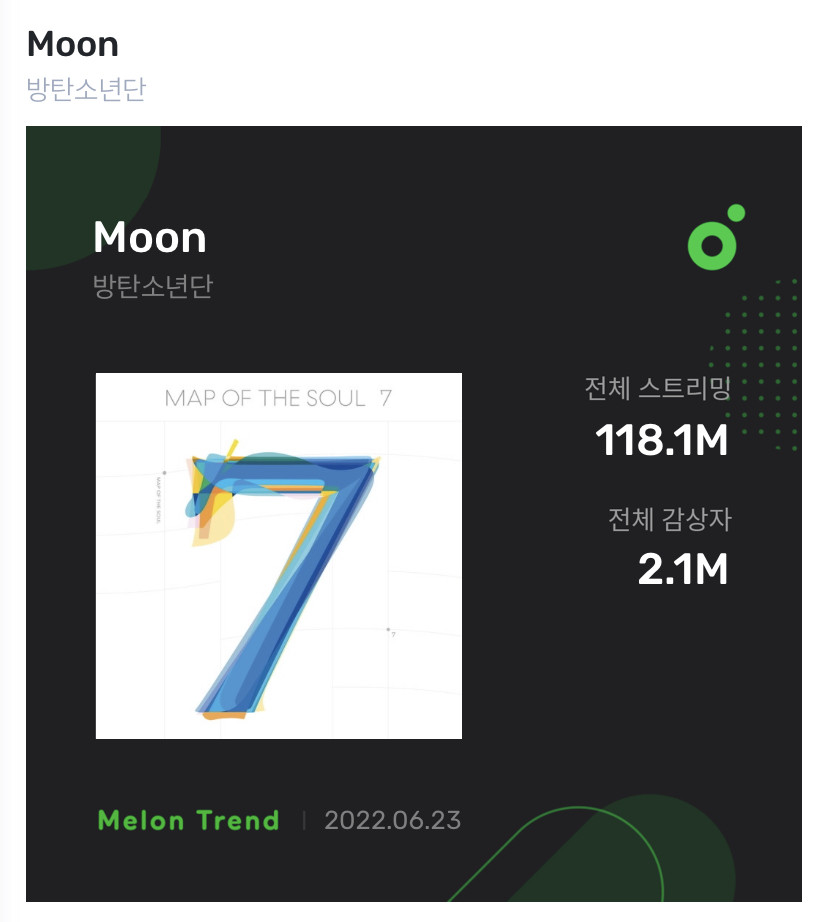Click the 전체 스트리밍 label
Viewport: 828px width, 922px height.
pyautogui.click(x=657, y=389)
